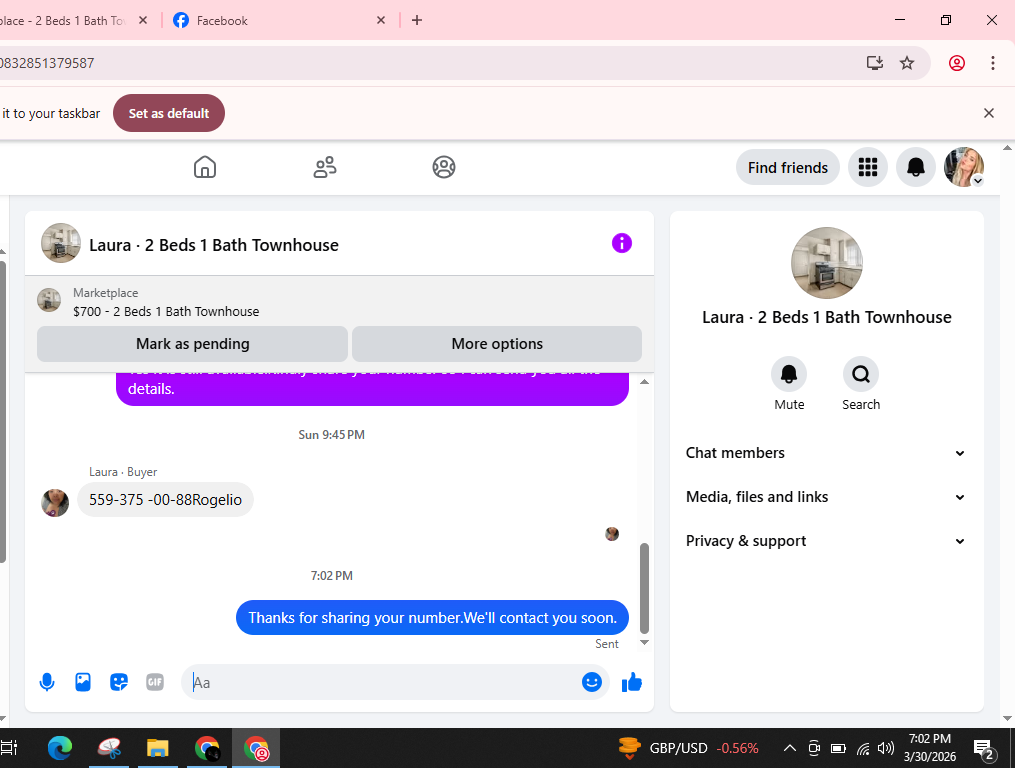Open the emoji picker in the message box

pyautogui.click(x=592, y=682)
